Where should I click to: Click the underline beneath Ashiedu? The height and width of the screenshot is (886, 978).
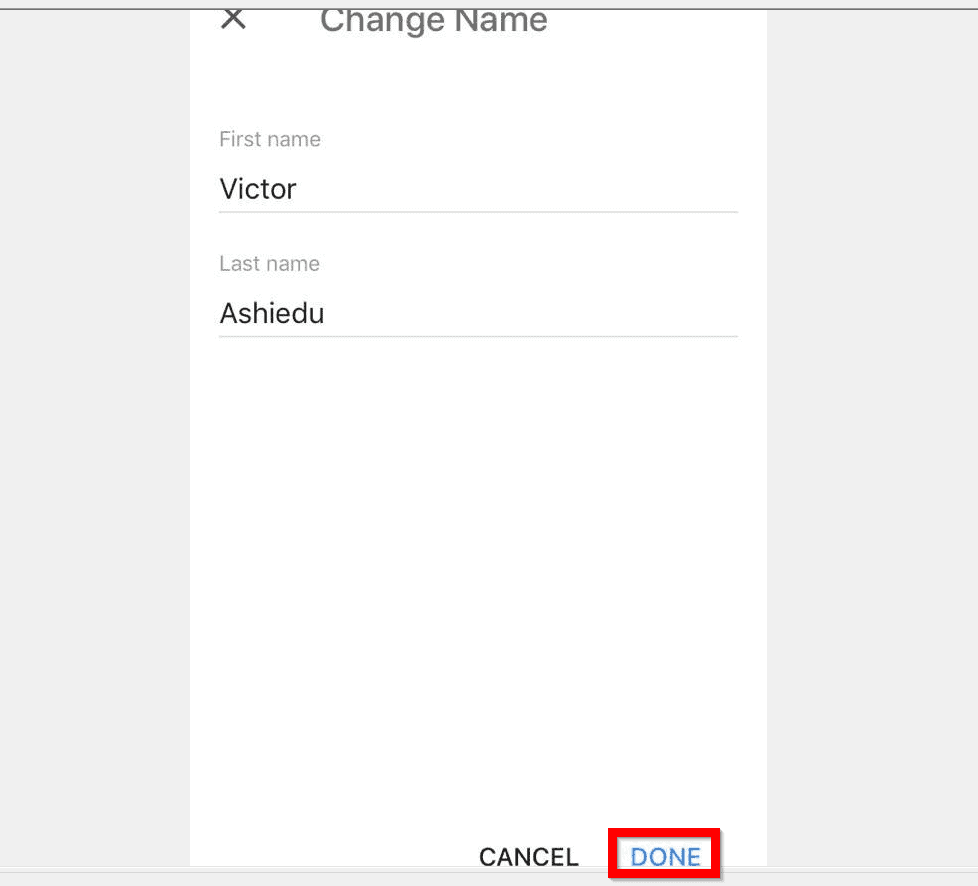478,336
